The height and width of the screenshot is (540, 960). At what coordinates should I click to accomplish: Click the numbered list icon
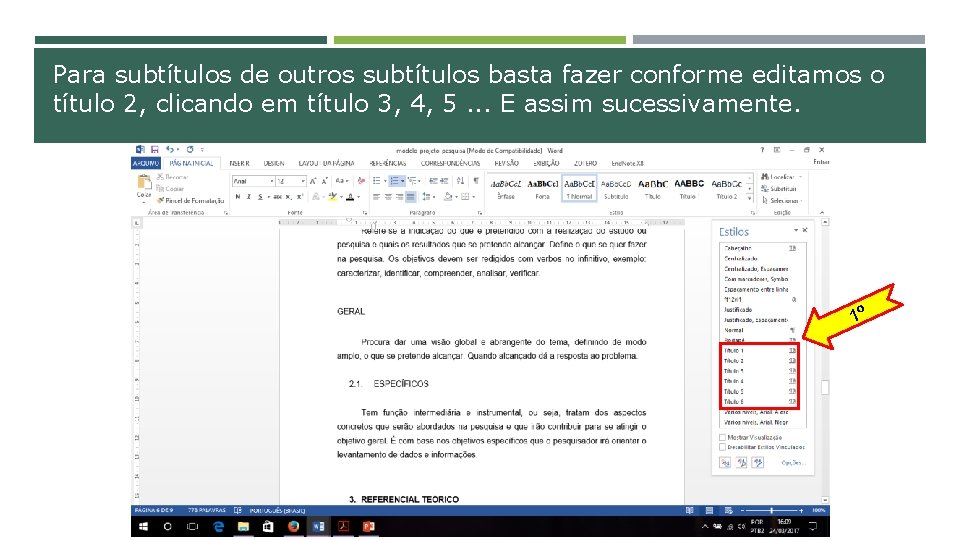[395, 181]
